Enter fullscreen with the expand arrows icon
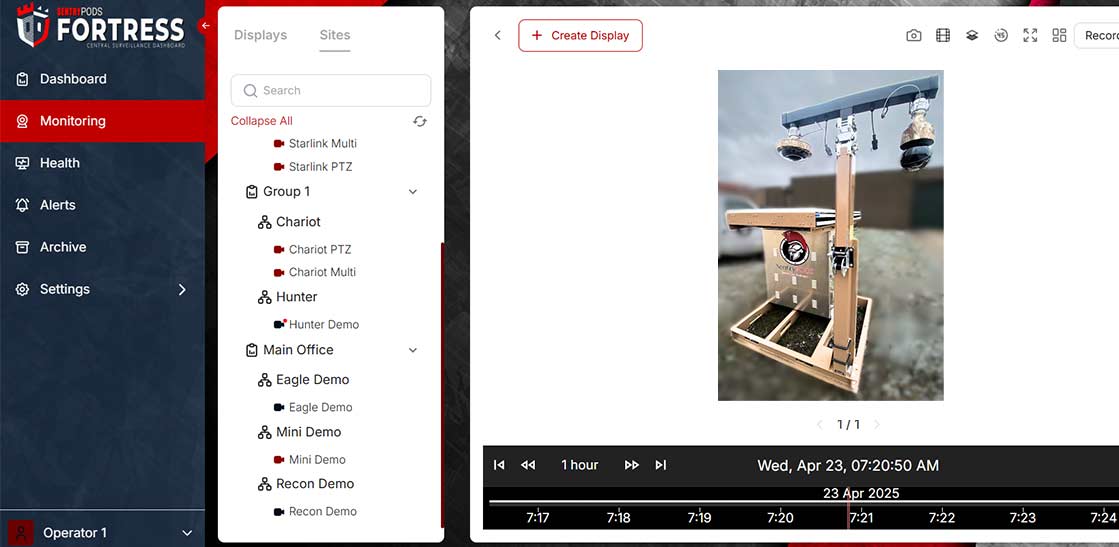1119x547 pixels. pos(1030,36)
